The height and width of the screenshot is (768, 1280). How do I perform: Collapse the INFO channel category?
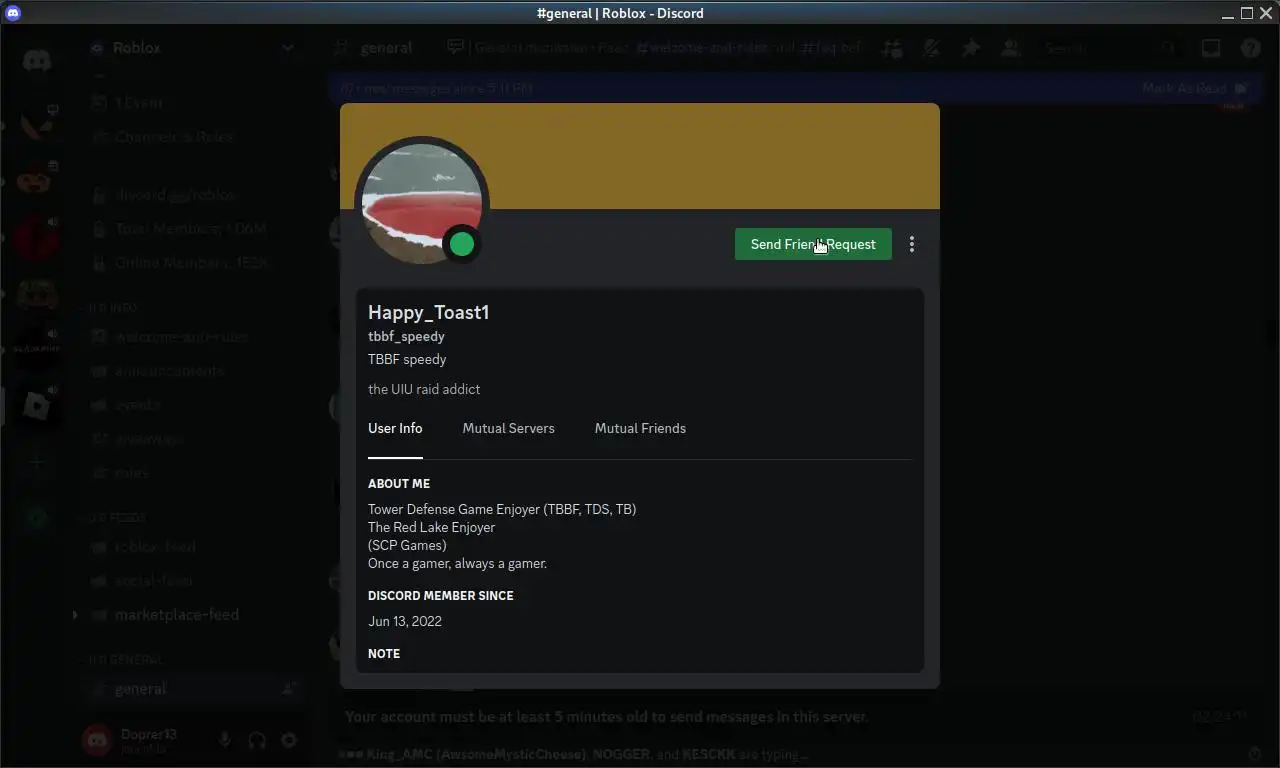(x=113, y=307)
